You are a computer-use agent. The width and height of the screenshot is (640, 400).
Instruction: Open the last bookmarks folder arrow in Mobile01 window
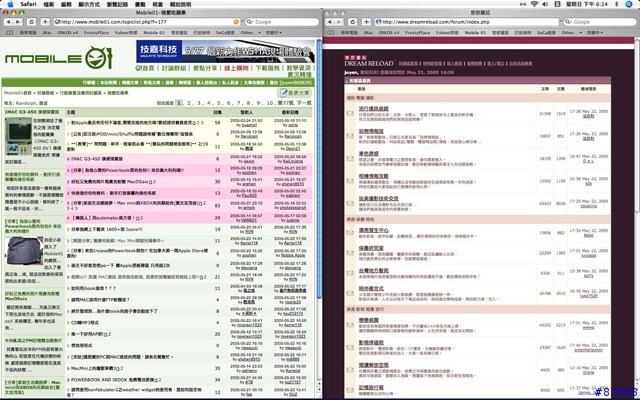[274, 33]
